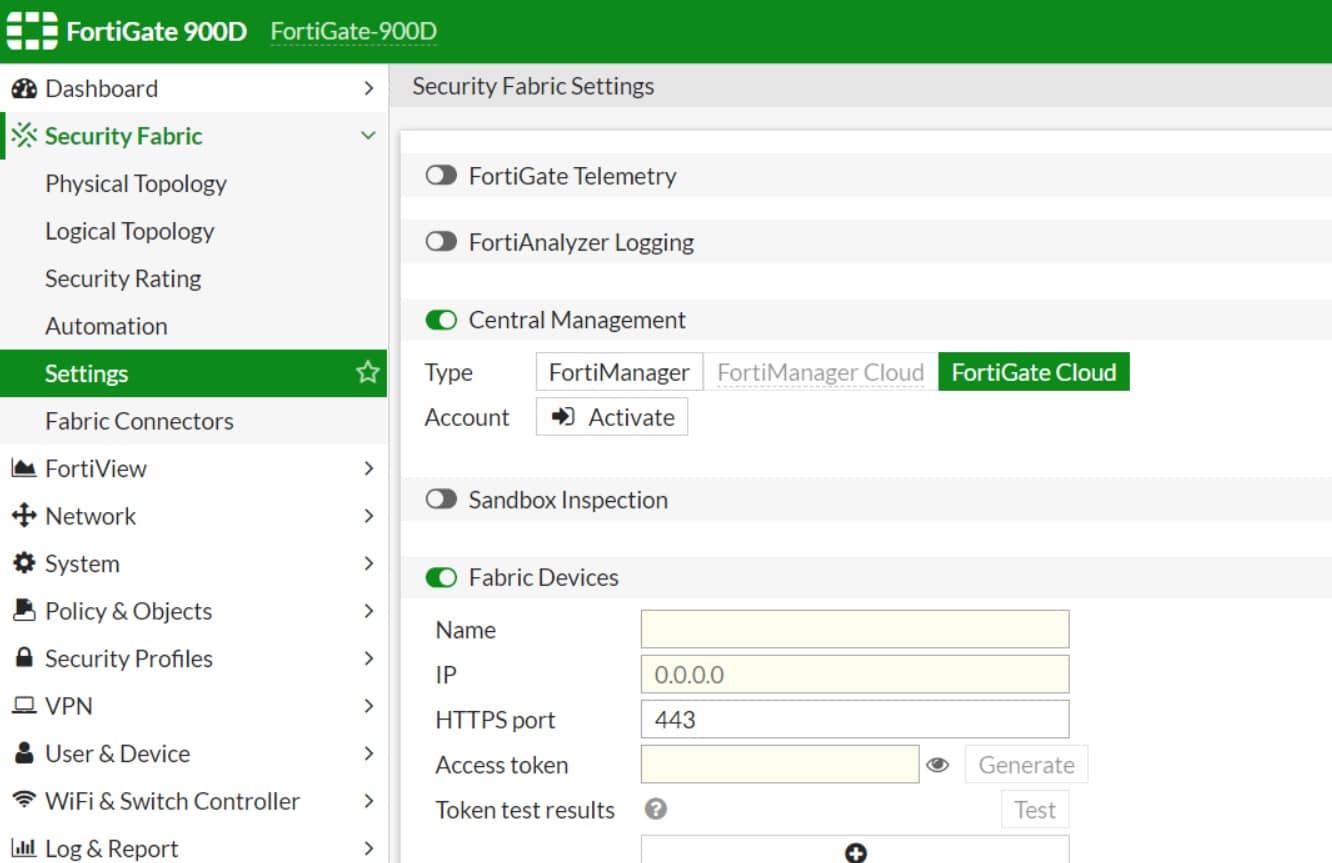Screen dimensions: 1332x863
Task: Click the Security Fabric icon
Action: pyautogui.click(x=24, y=136)
